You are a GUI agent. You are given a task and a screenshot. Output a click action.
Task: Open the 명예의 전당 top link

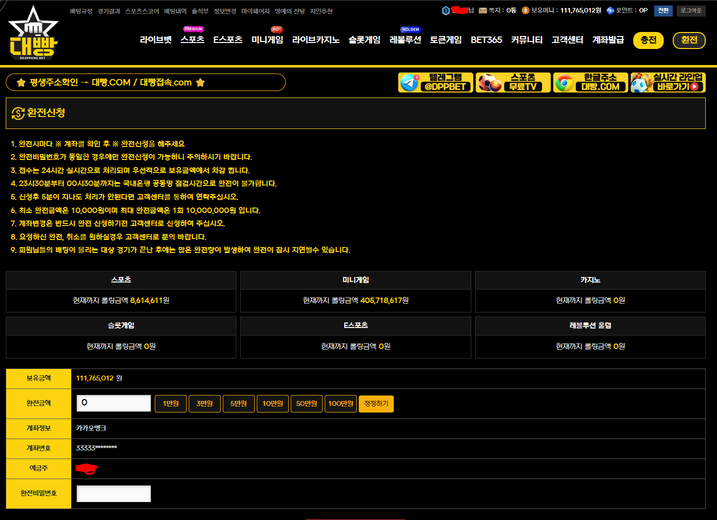289,11
